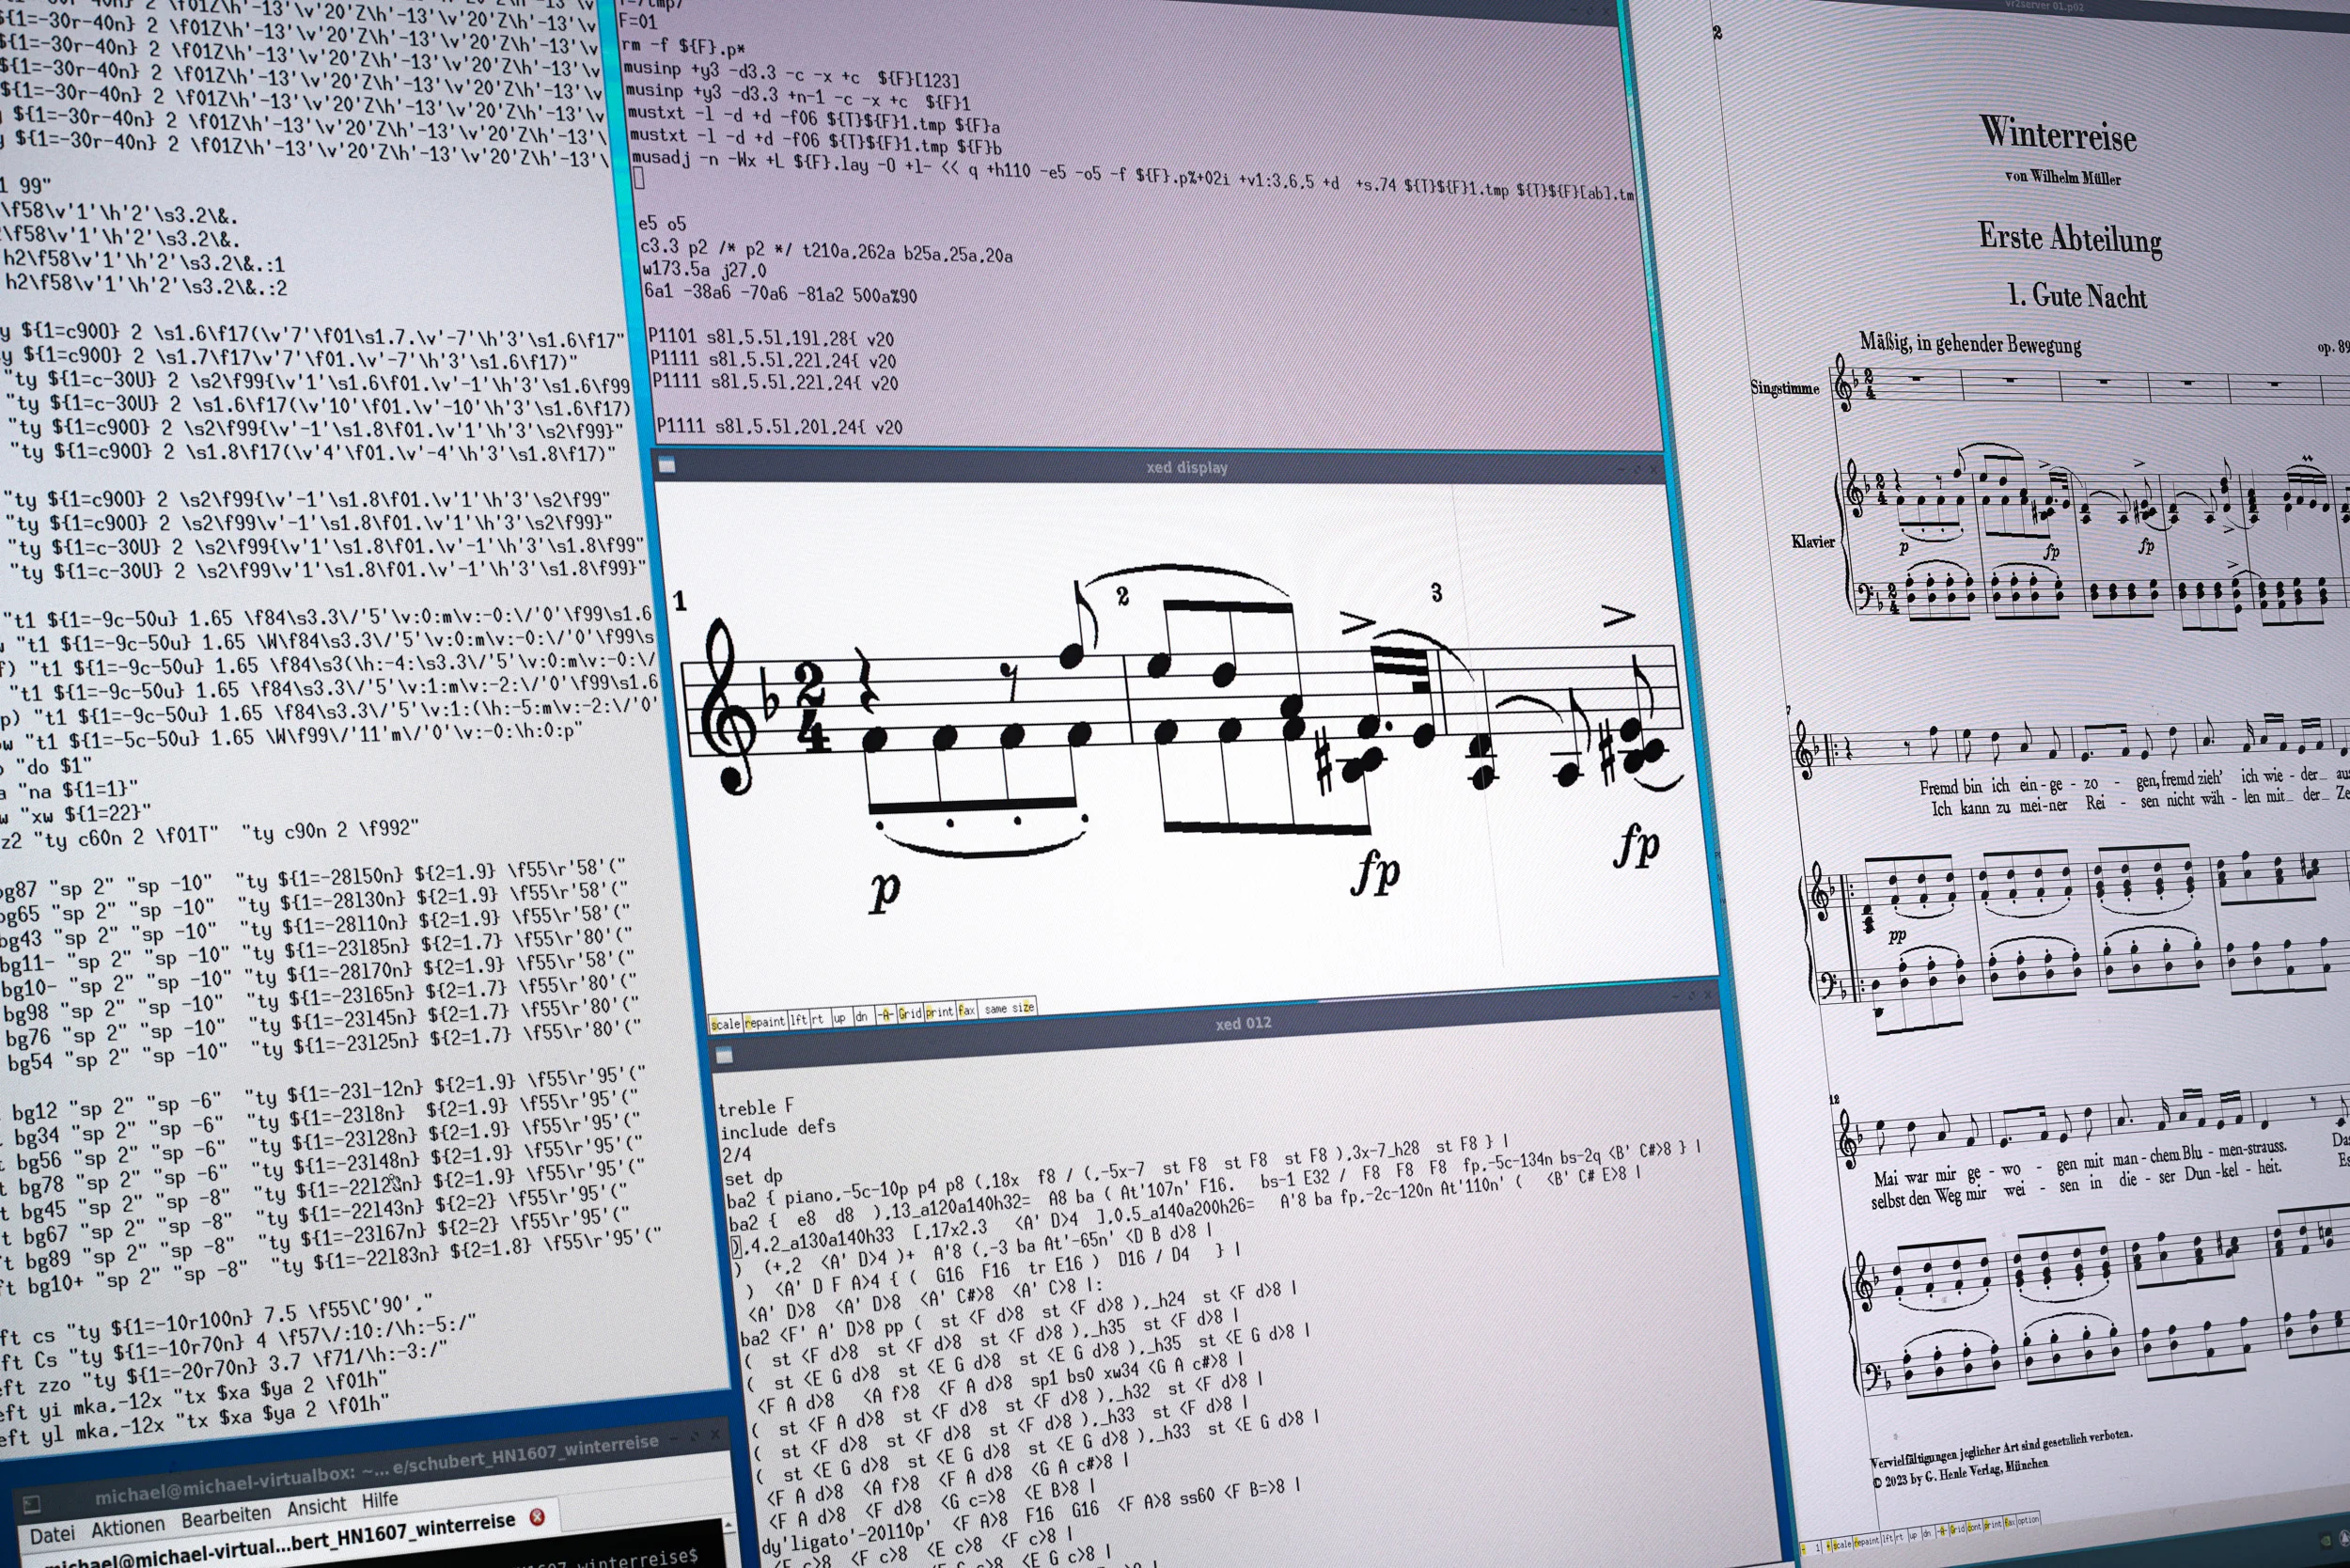Open the Bearbeiten menu in terminal
2350x1568 pixels.
pos(226,1517)
